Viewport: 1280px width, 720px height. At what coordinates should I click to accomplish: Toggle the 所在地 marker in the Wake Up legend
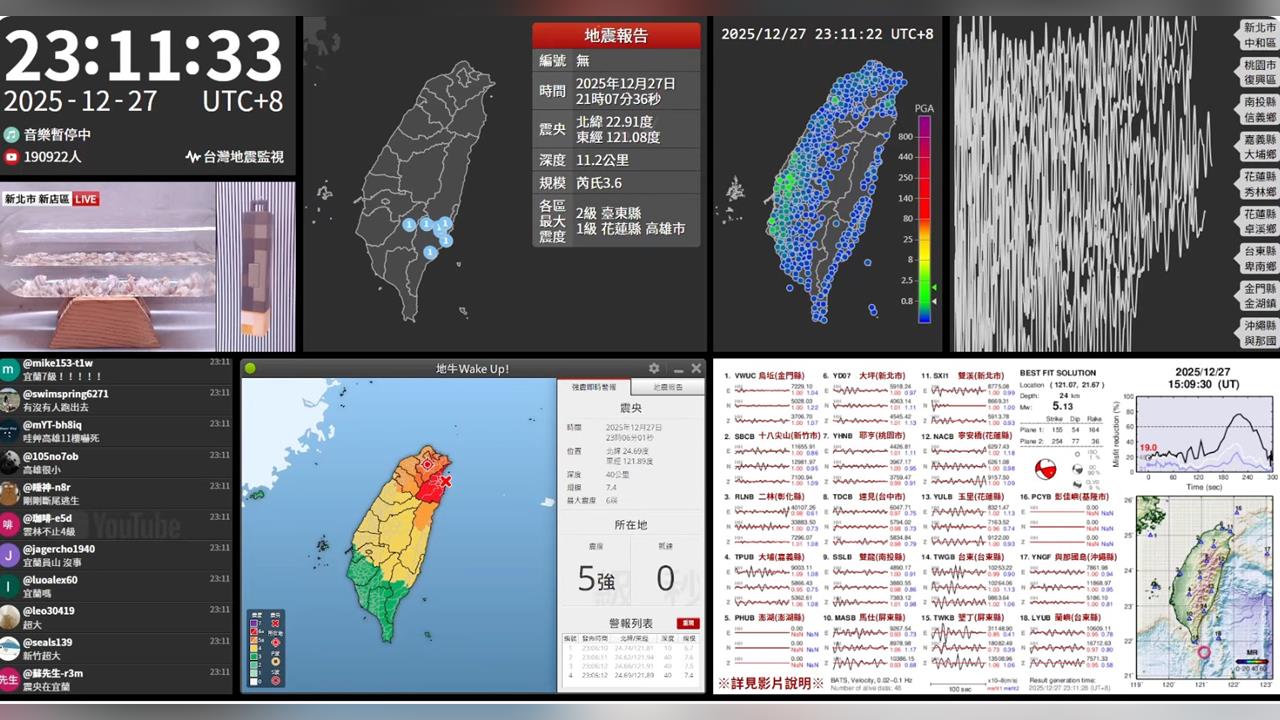[x=276, y=642]
